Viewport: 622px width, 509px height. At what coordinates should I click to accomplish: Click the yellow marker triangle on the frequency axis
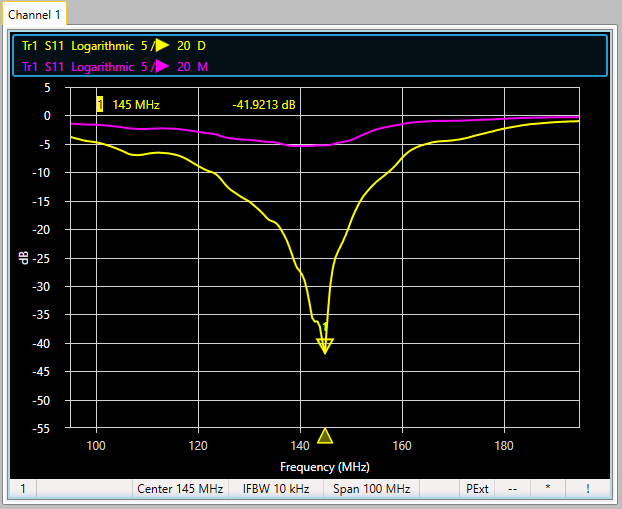pos(324,435)
